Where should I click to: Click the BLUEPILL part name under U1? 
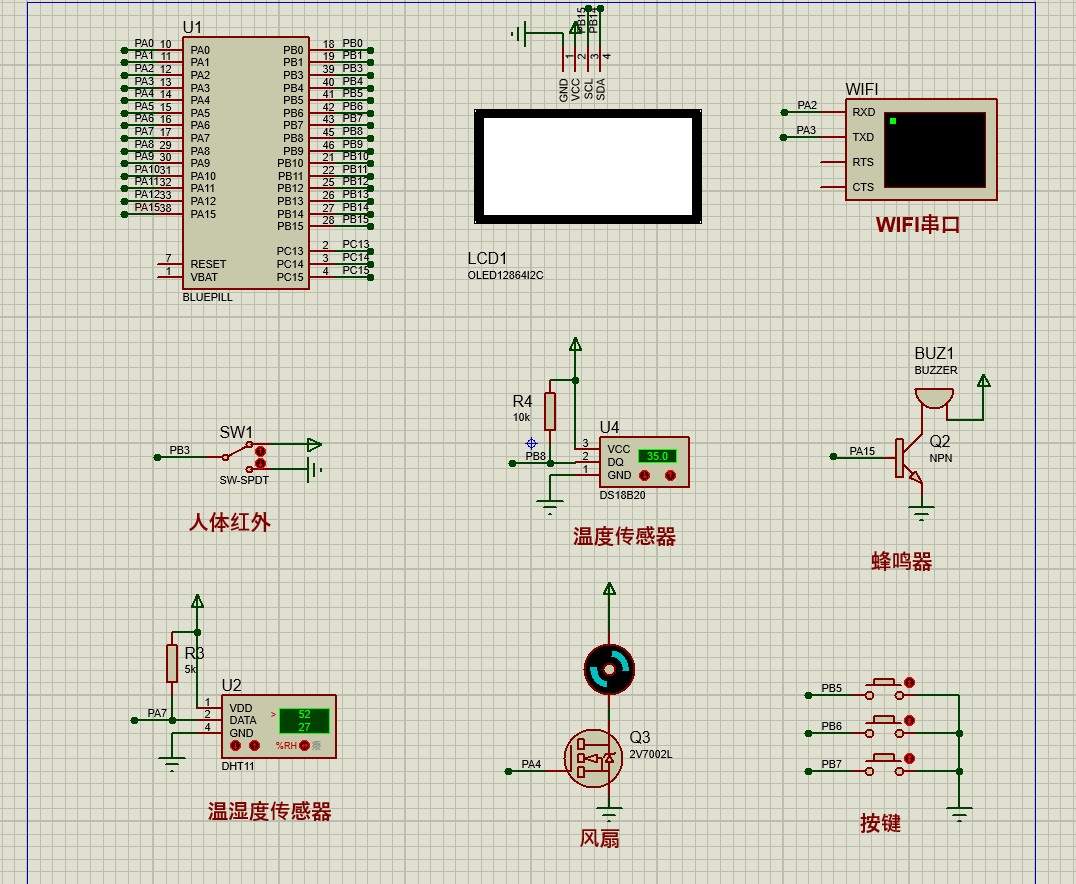pyautogui.click(x=207, y=297)
